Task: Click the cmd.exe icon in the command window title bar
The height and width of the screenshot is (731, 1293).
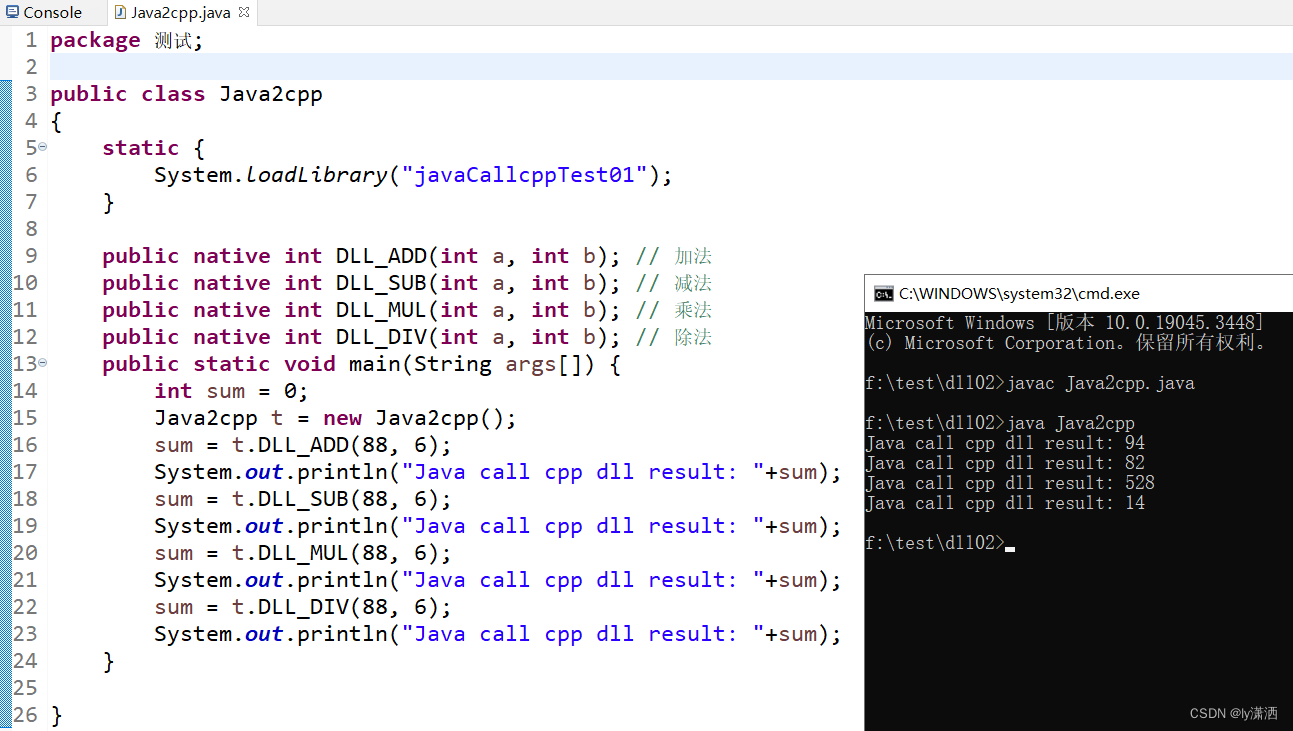Action: pos(883,293)
